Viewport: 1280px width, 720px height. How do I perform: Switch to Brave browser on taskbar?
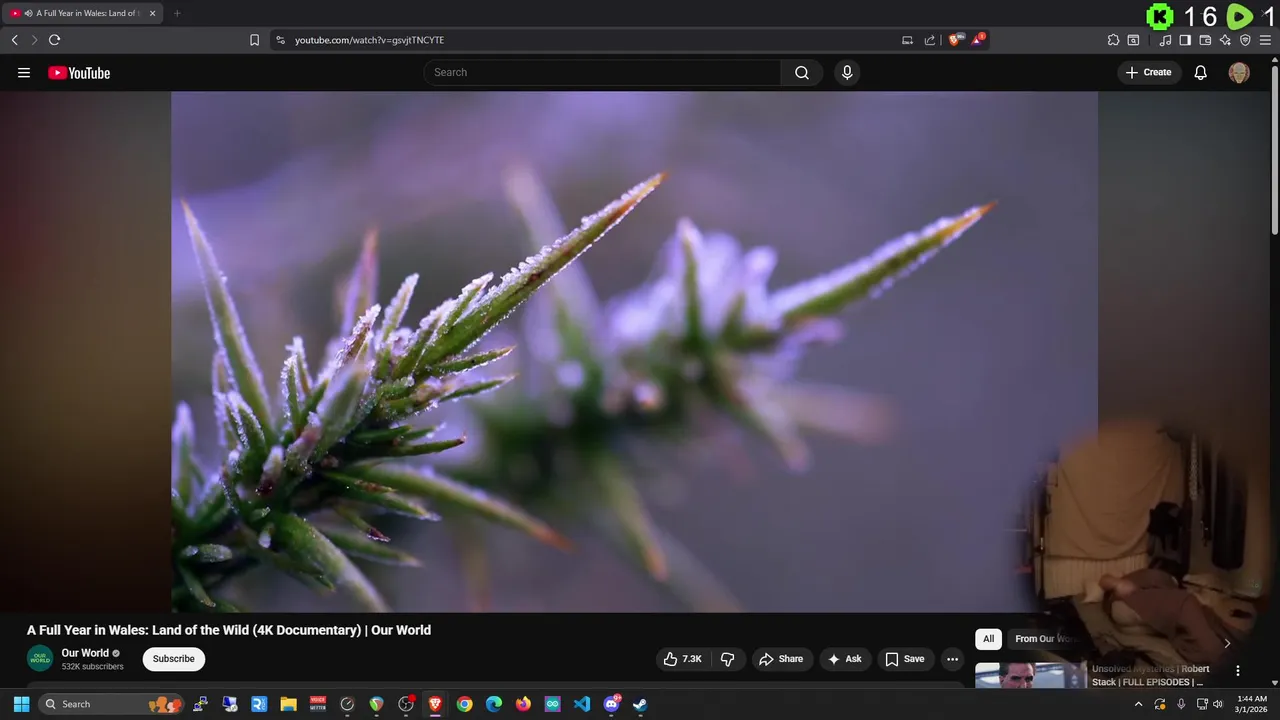(x=435, y=704)
